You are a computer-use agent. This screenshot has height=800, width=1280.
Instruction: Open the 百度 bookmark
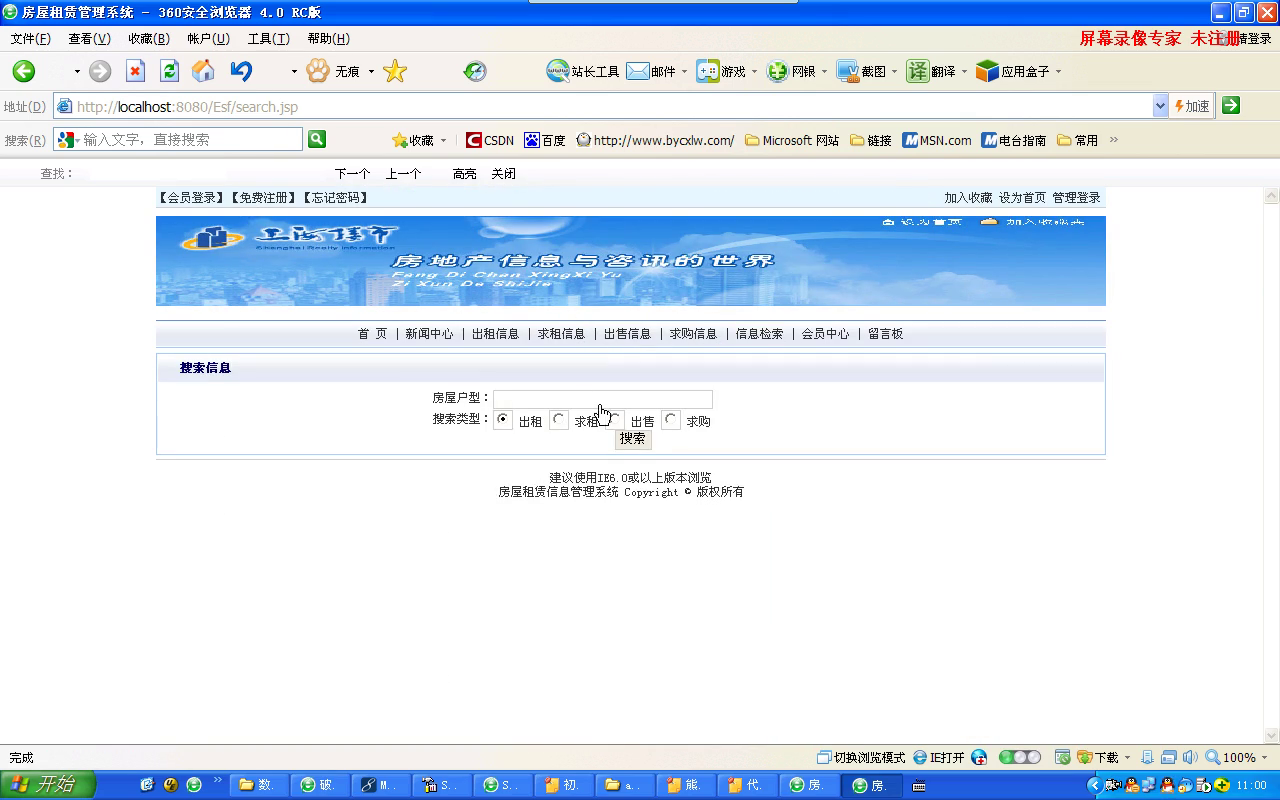545,140
